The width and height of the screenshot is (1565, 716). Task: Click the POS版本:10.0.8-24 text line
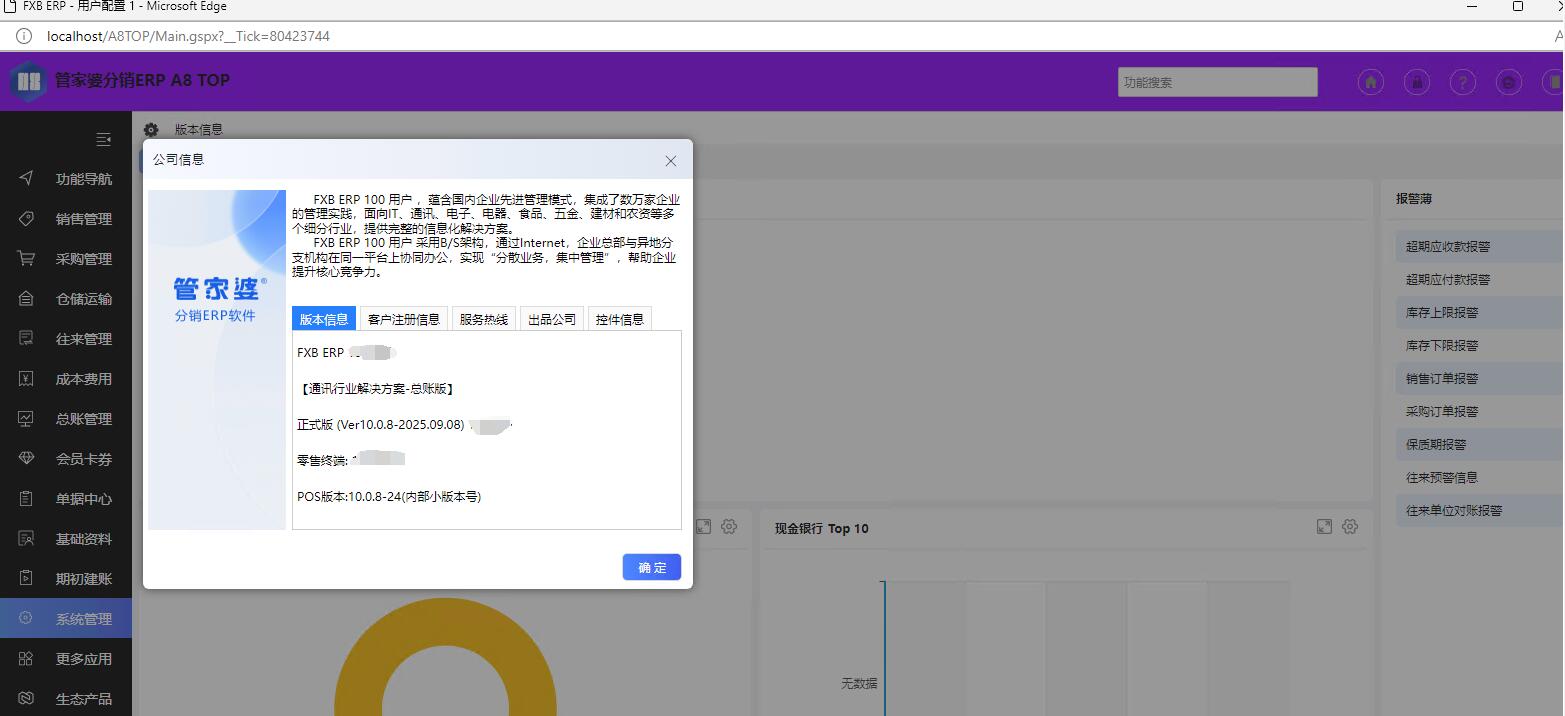coord(389,496)
